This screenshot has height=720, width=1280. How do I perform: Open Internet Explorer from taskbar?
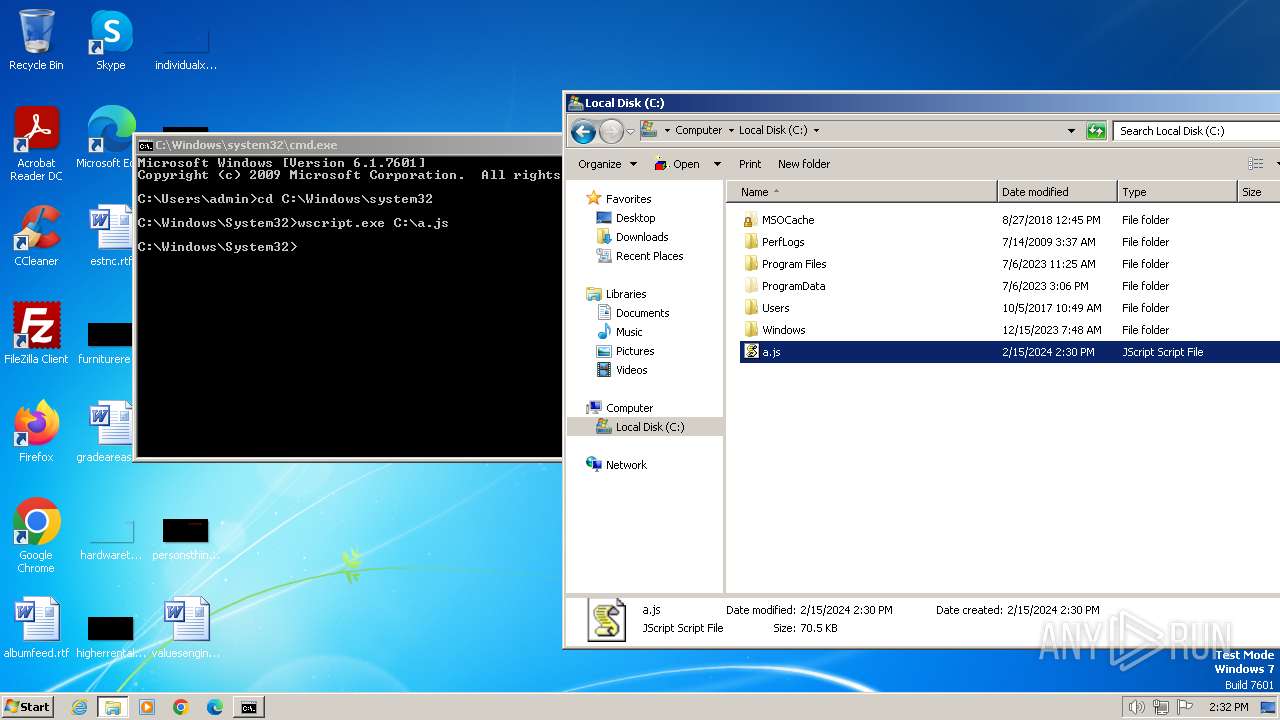(x=79, y=707)
